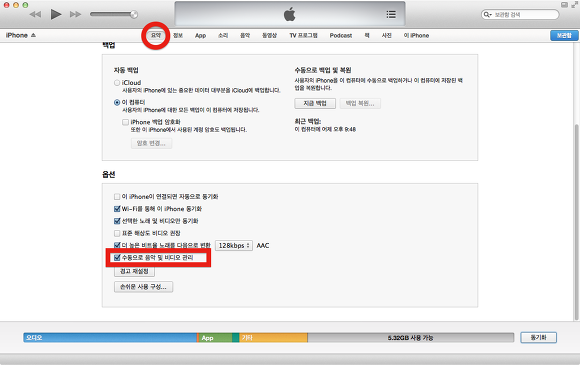Open the Up Next list icon
580x365 pixels.
pyautogui.click(x=391, y=14)
